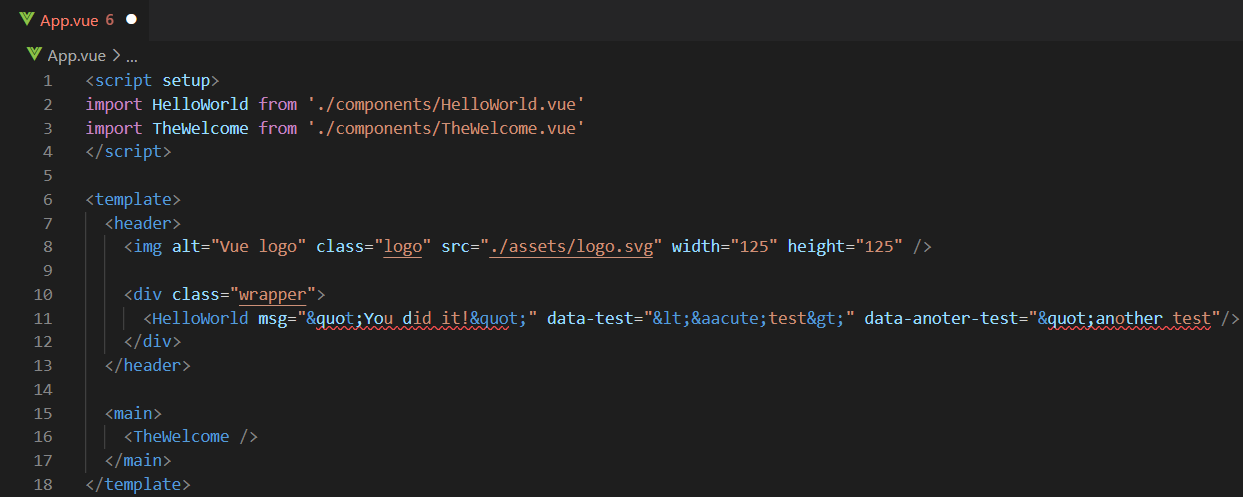Click line number 6 in the gutter

pos(48,199)
